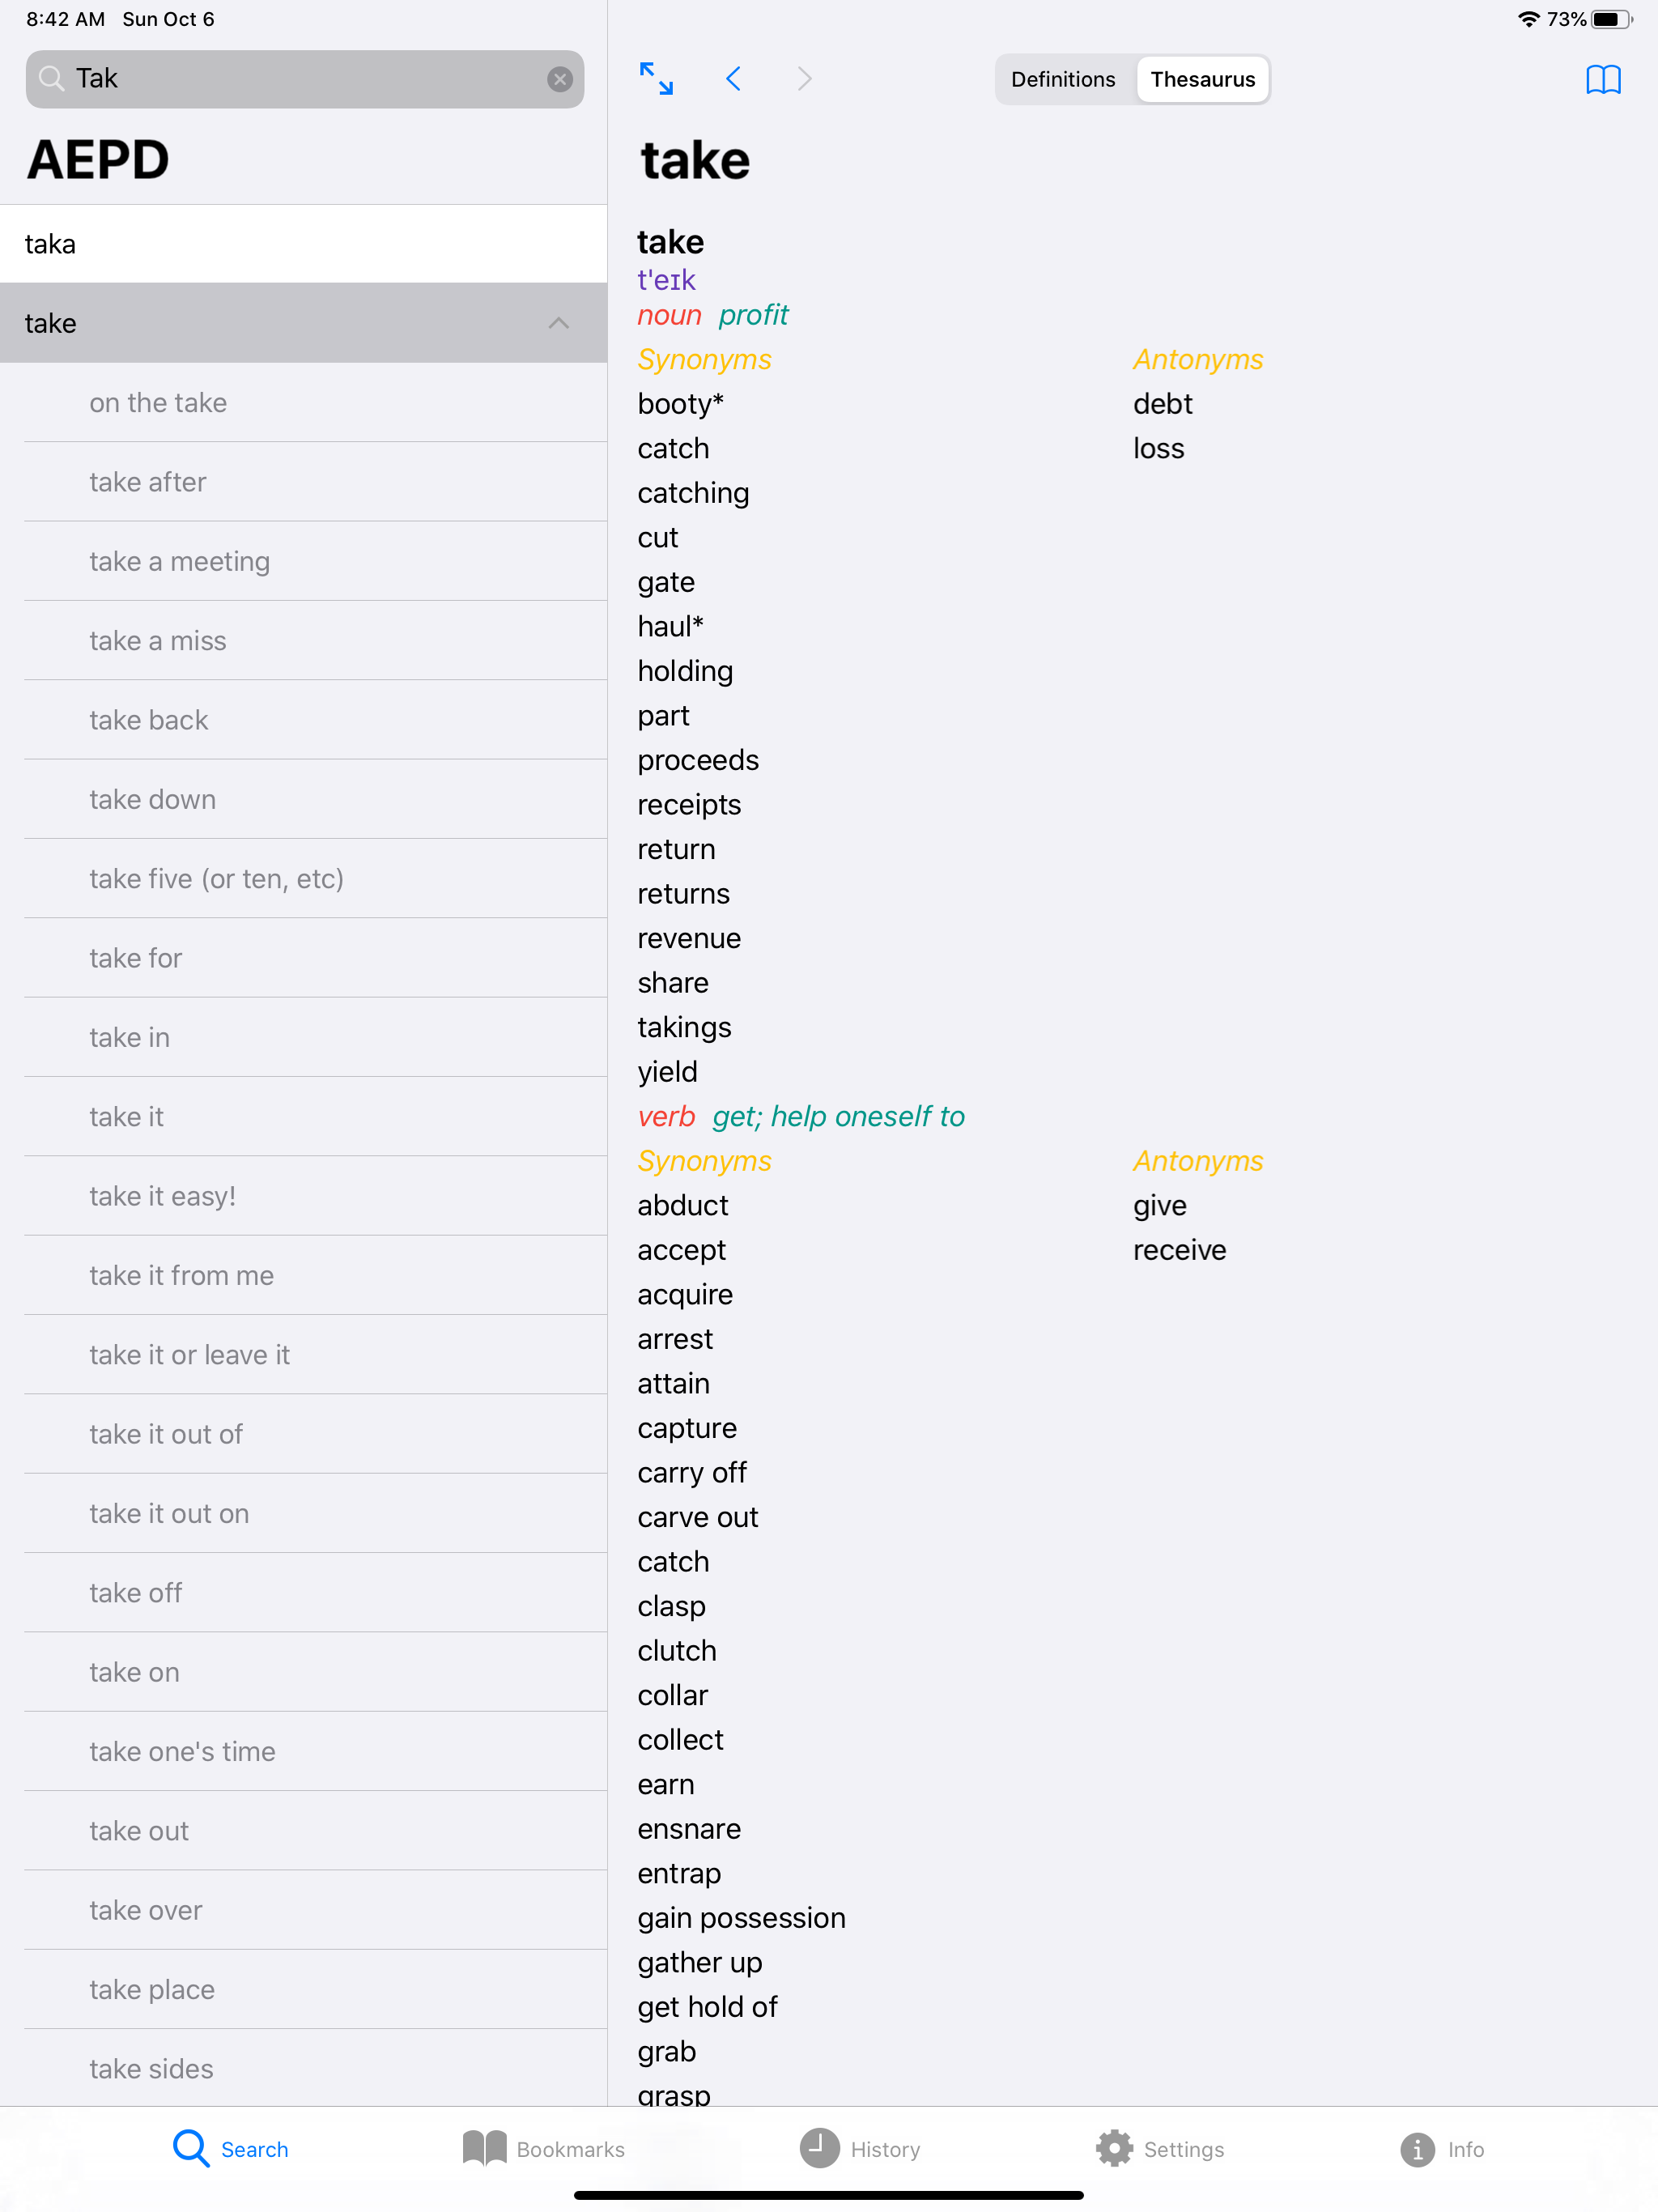Collapse the take entry sublist

pos(559,323)
